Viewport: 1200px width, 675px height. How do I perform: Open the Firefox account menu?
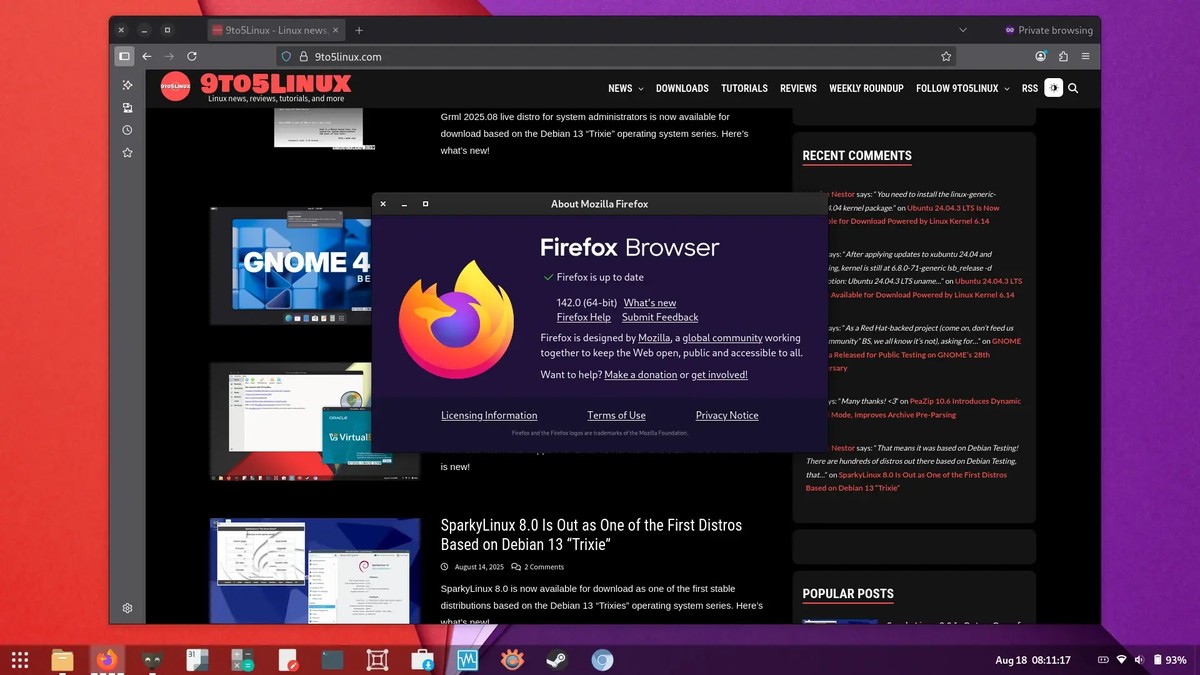pyautogui.click(x=1040, y=57)
